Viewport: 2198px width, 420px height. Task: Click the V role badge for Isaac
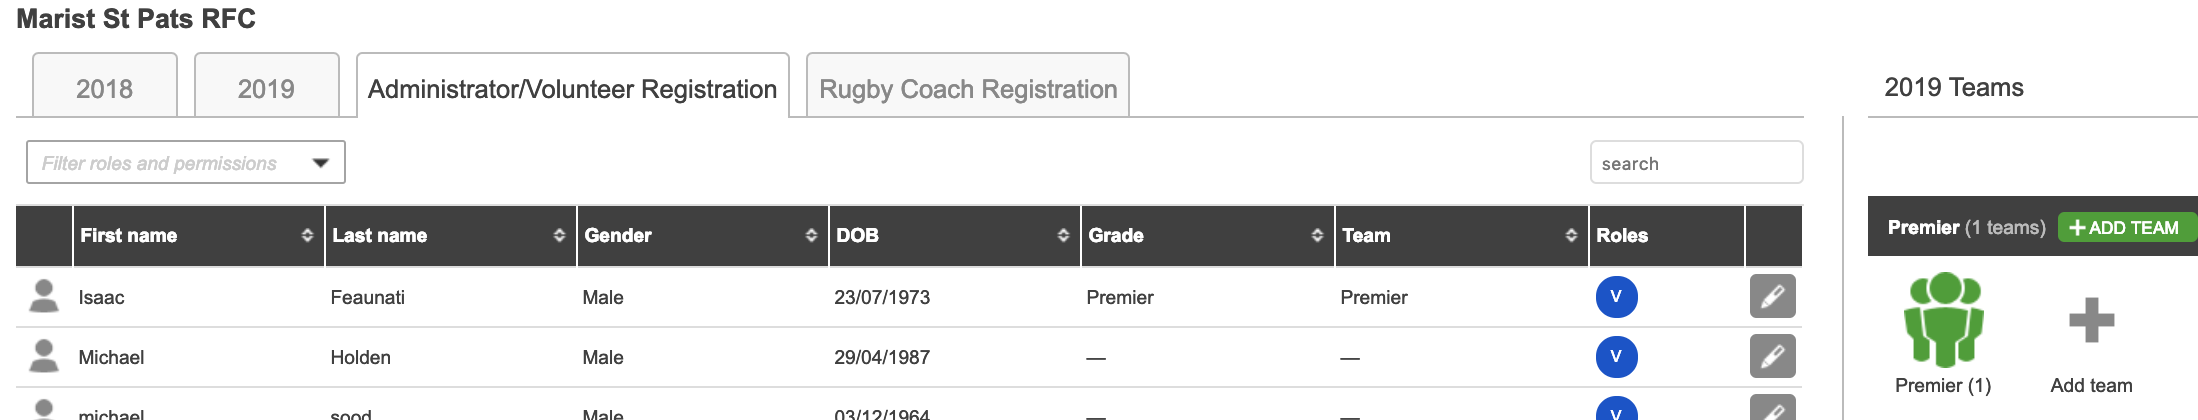click(1616, 297)
